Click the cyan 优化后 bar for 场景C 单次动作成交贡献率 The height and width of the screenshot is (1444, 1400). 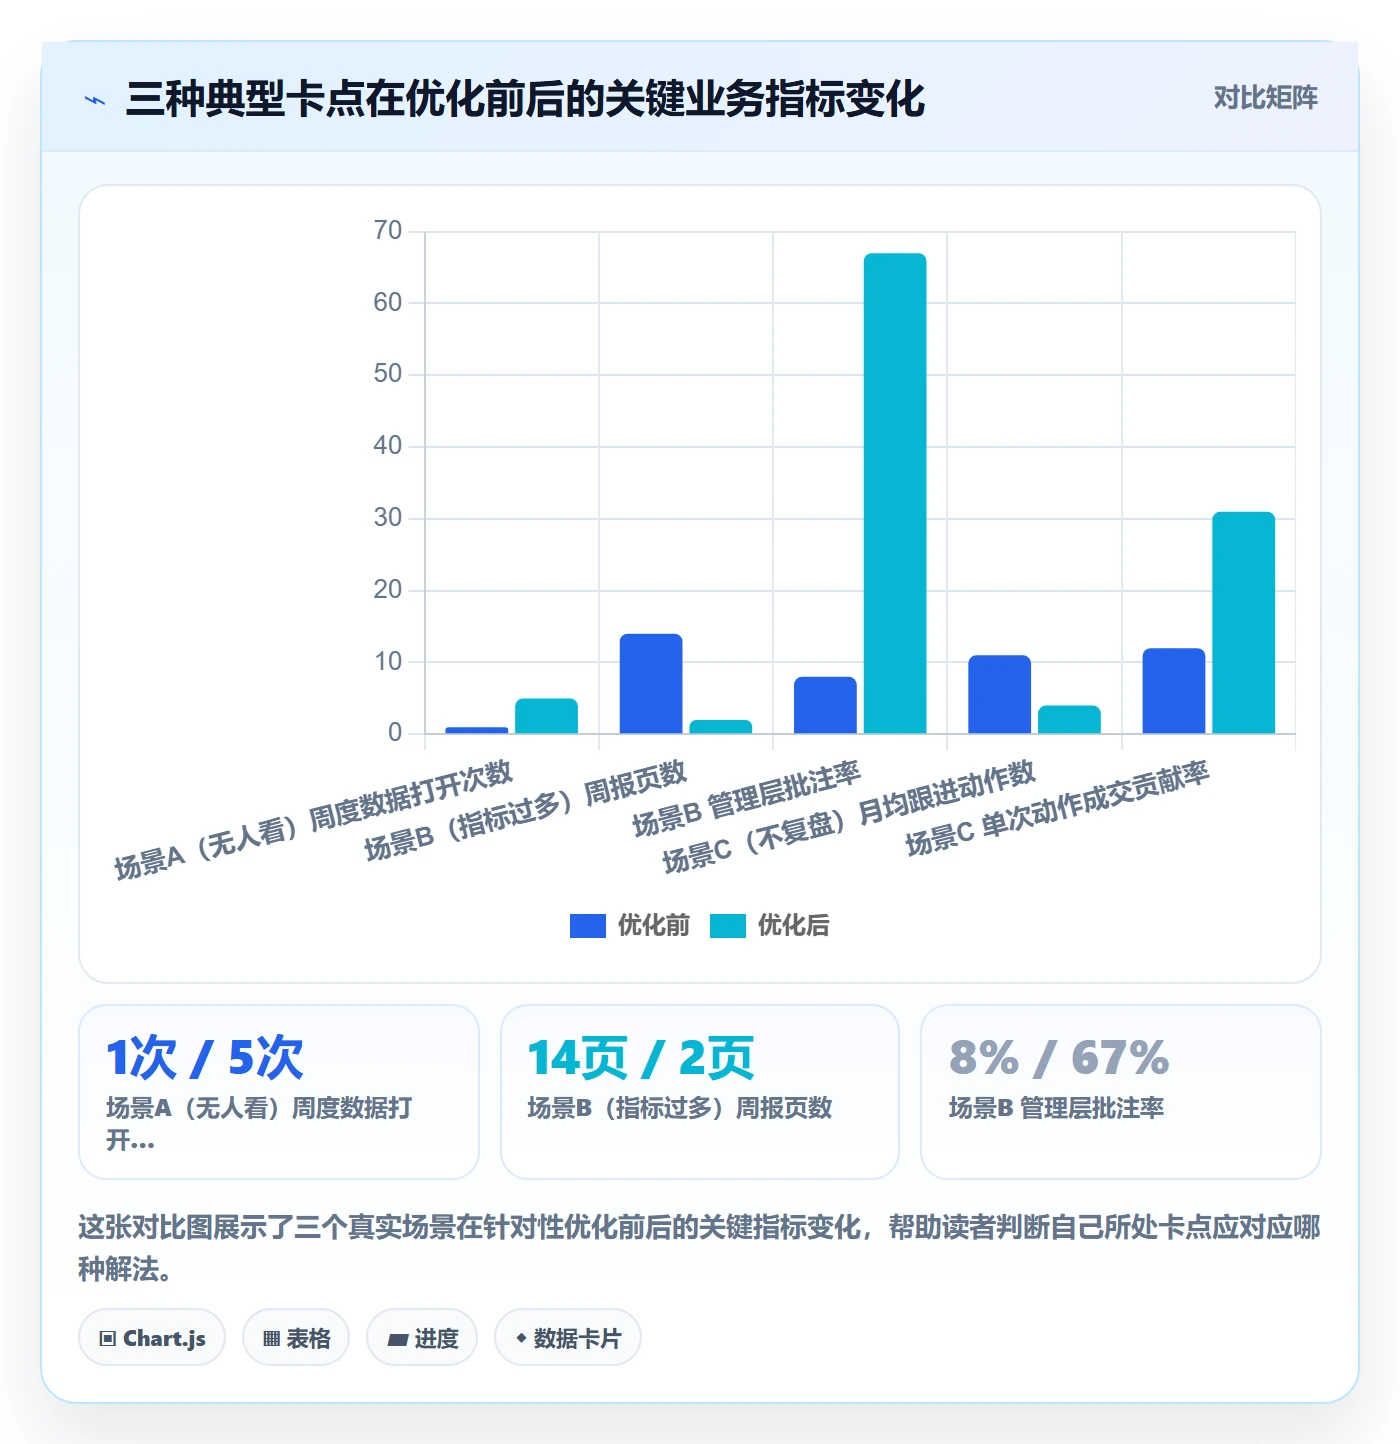click(1244, 622)
